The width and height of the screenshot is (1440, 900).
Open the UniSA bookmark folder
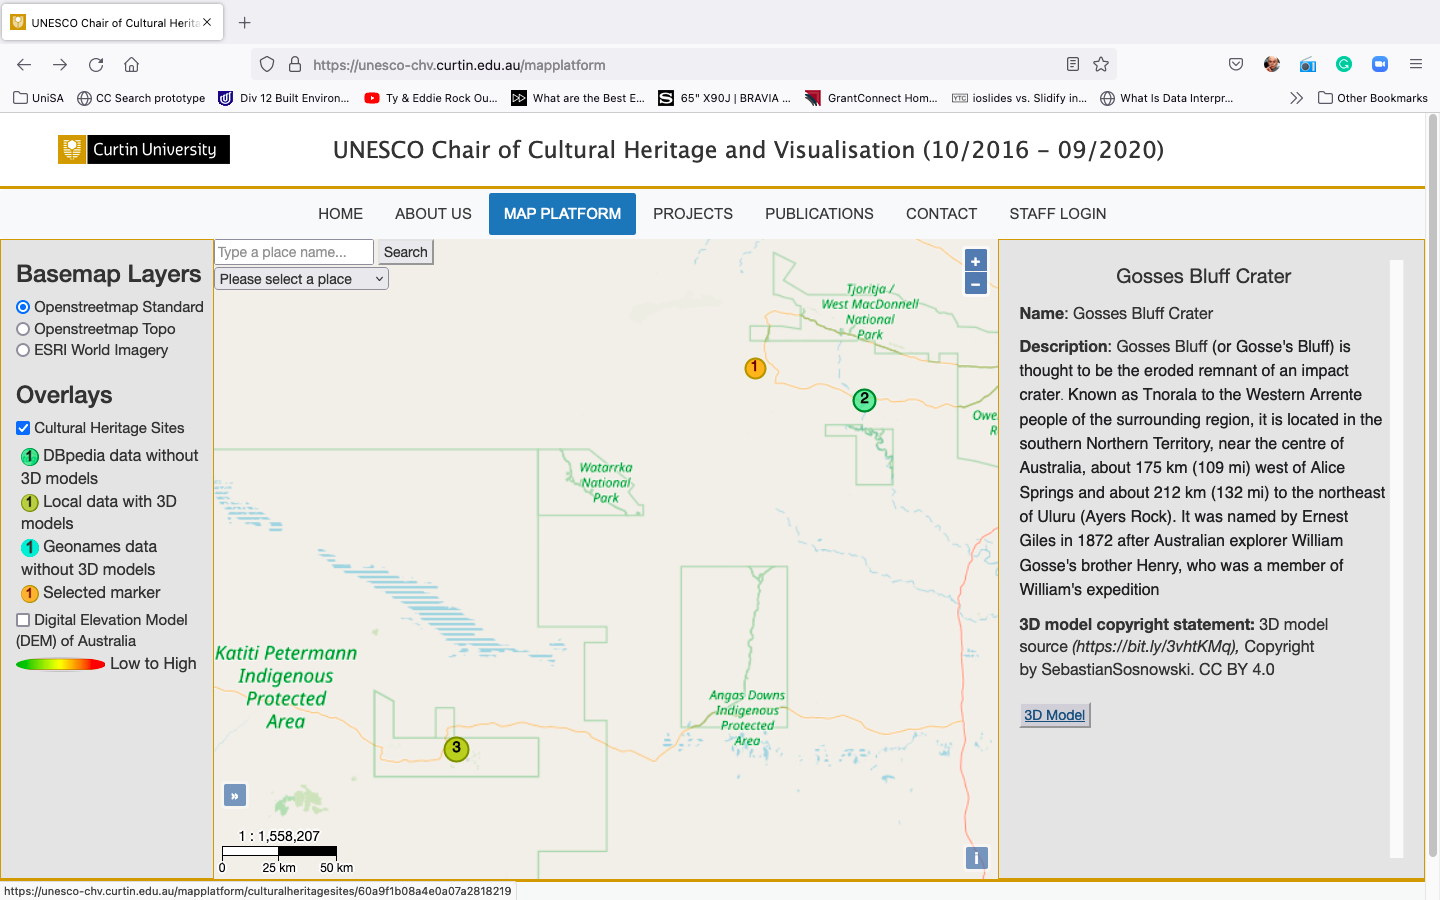pos(38,98)
